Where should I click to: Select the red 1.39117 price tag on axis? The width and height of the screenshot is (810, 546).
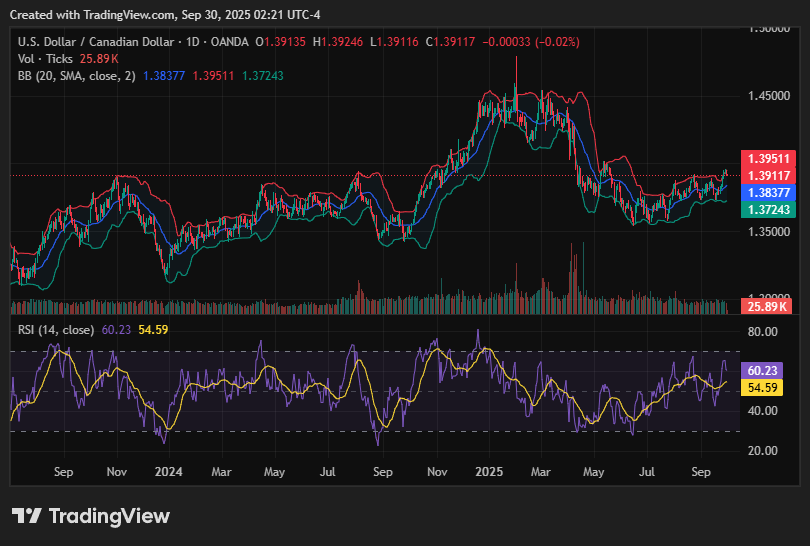(766, 175)
